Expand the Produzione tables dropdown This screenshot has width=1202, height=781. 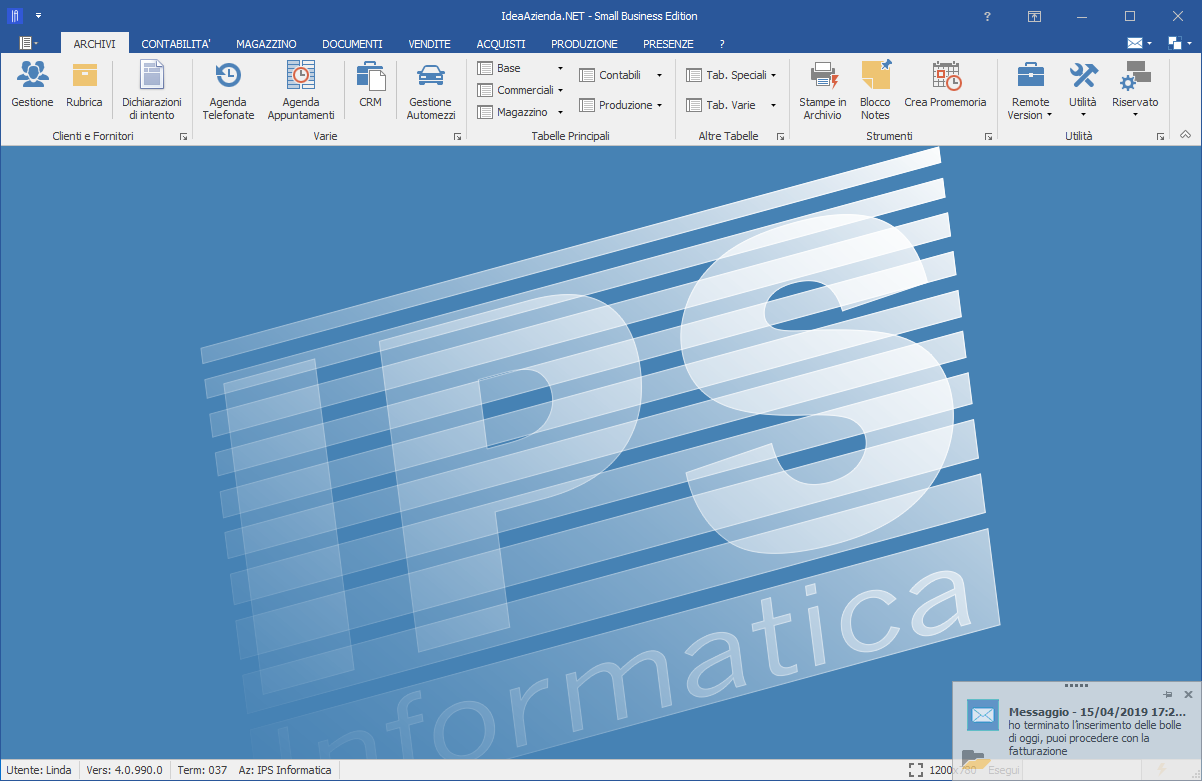click(659, 105)
